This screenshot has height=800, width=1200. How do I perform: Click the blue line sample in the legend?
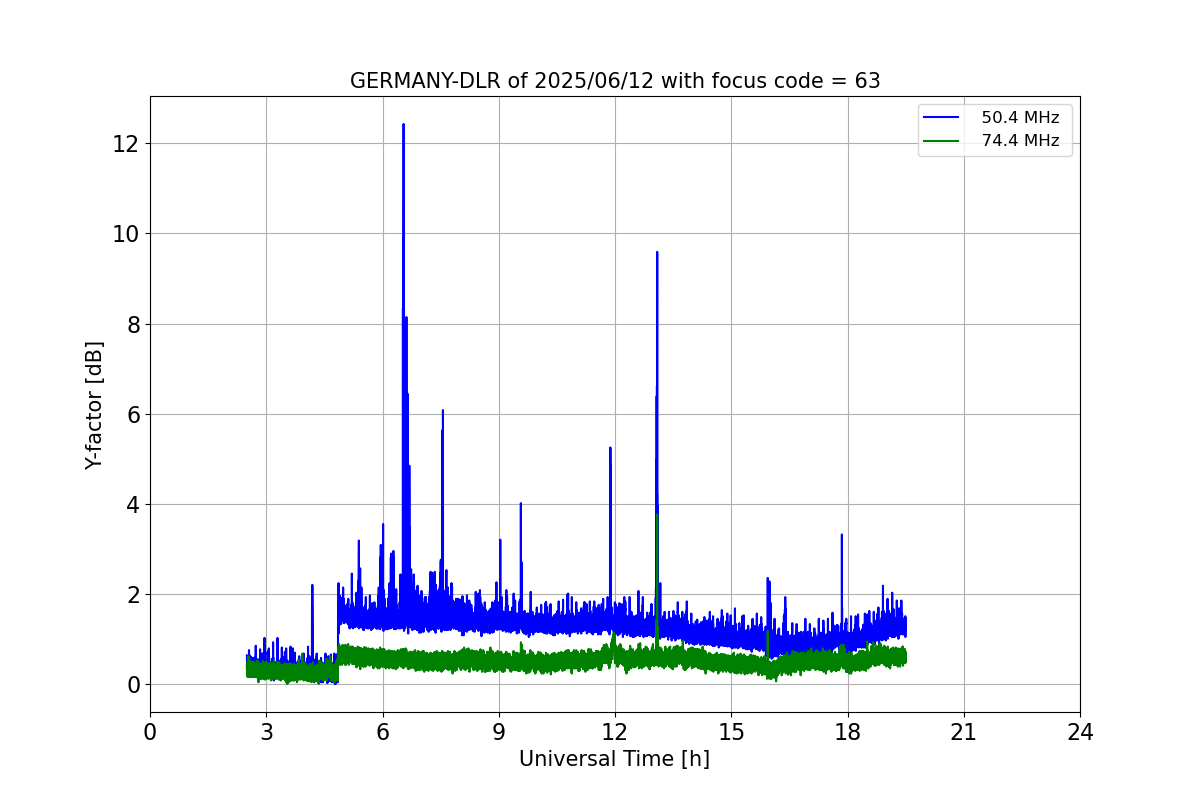pyautogui.click(x=943, y=118)
